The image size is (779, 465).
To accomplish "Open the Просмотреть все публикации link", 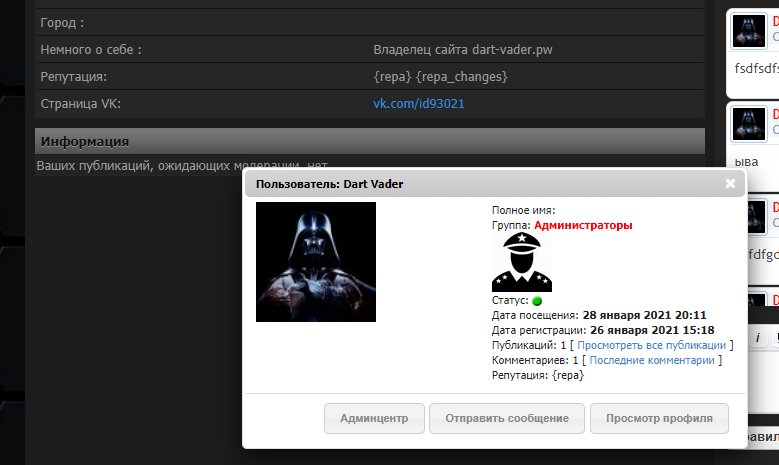I will (651, 345).
